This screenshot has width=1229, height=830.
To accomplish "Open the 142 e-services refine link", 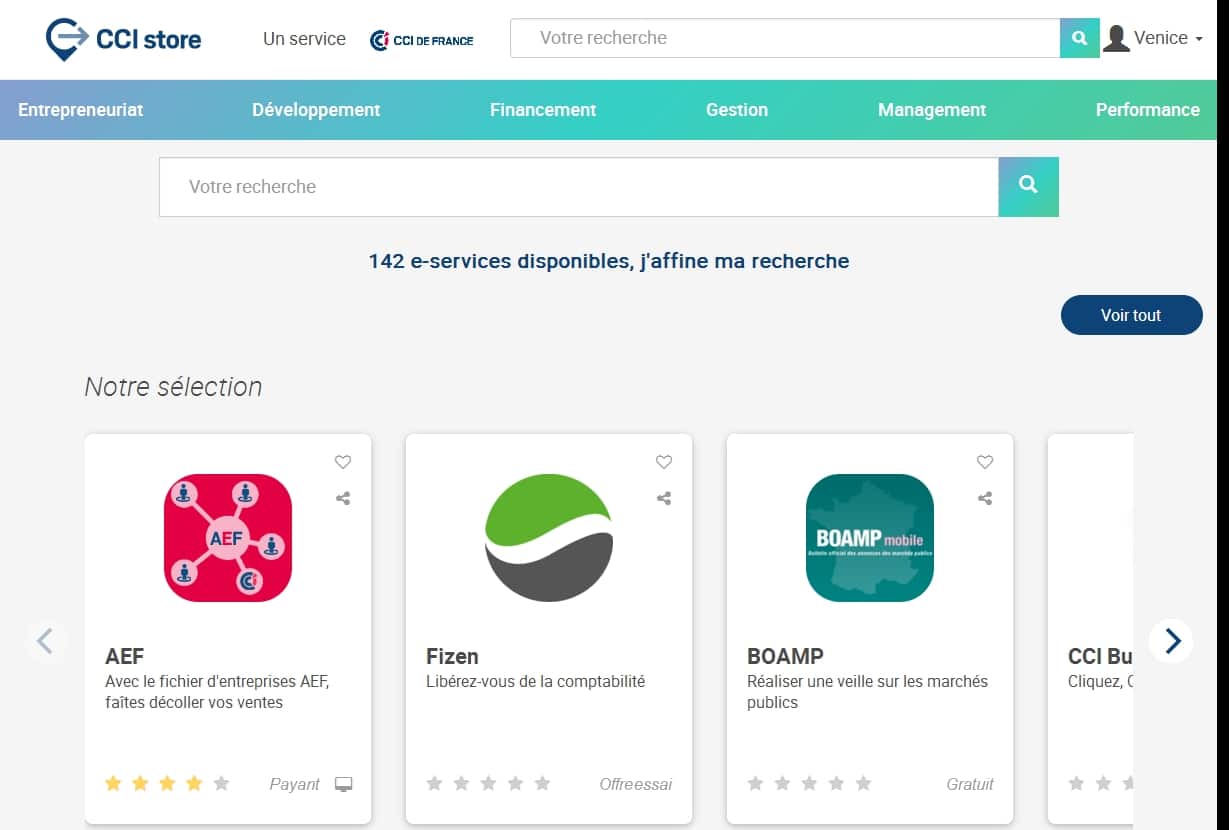I will tap(609, 261).
